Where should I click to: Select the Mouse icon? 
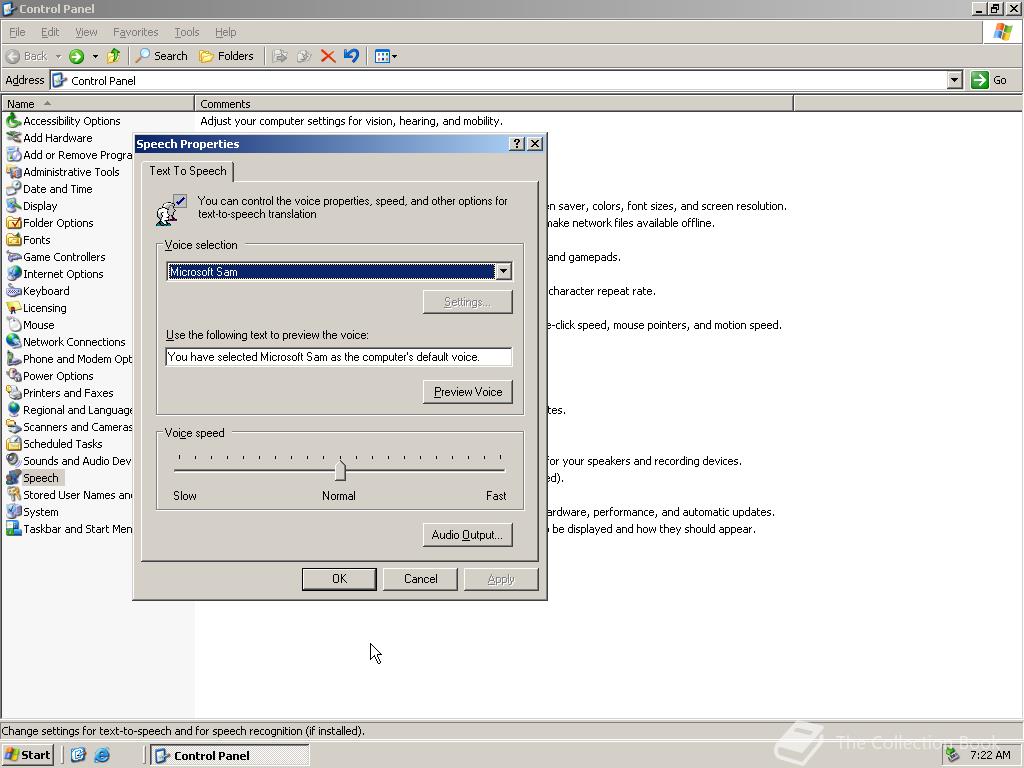pyautogui.click(x=13, y=325)
